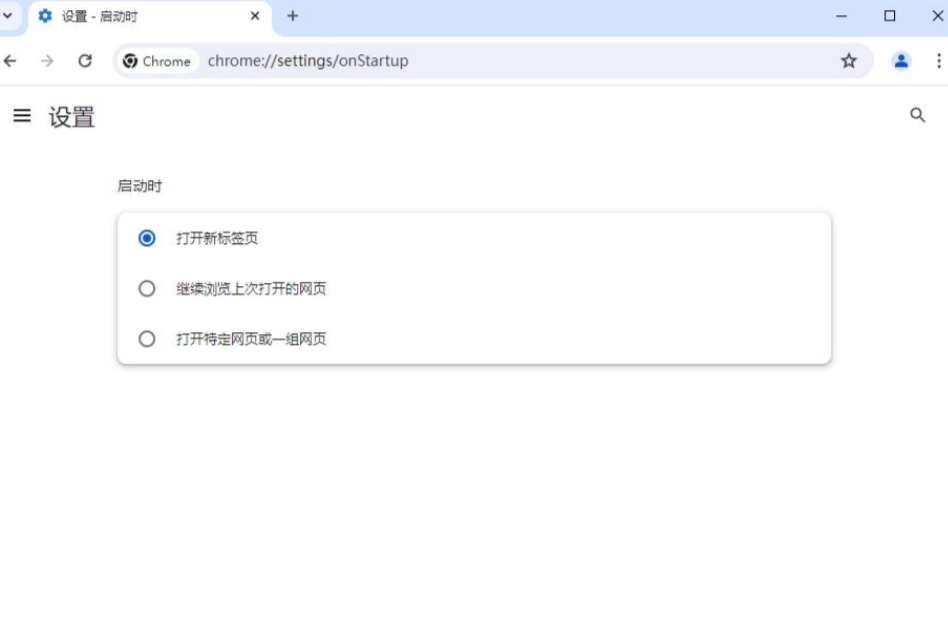This screenshot has width=948, height=625.
Task: Reload the current settings page
Action: coord(85,61)
